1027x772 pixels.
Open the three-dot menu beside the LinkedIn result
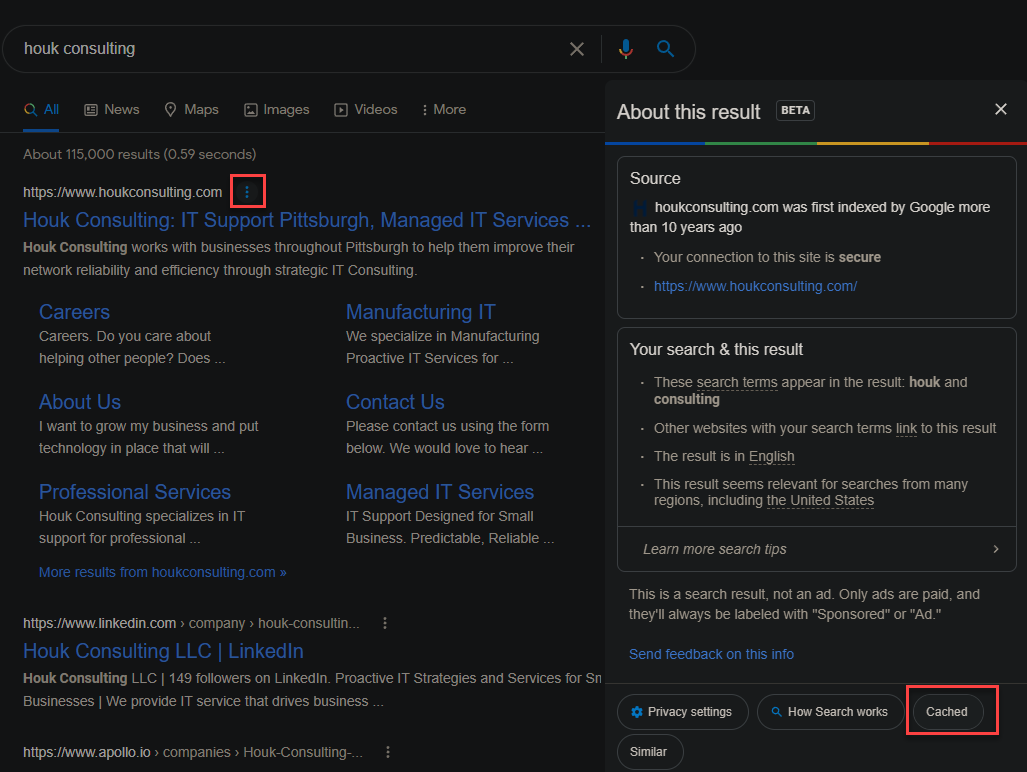385,623
